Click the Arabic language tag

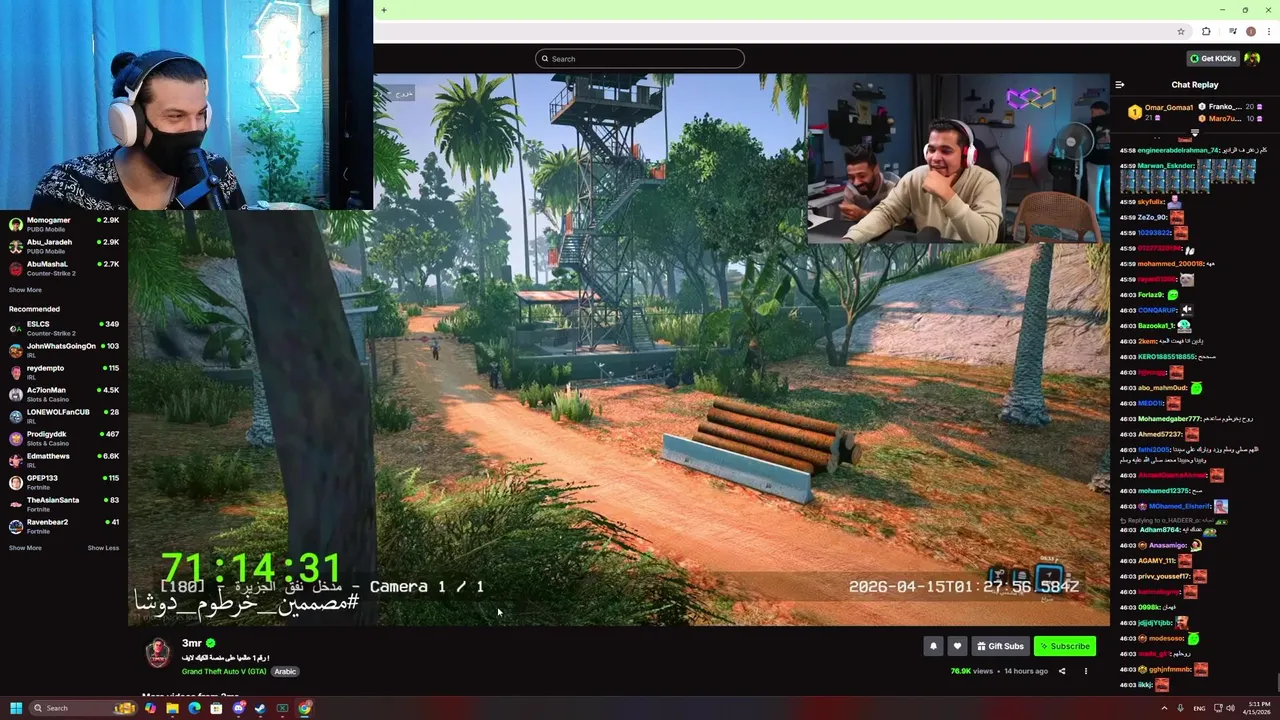click(x=285, y=672)
